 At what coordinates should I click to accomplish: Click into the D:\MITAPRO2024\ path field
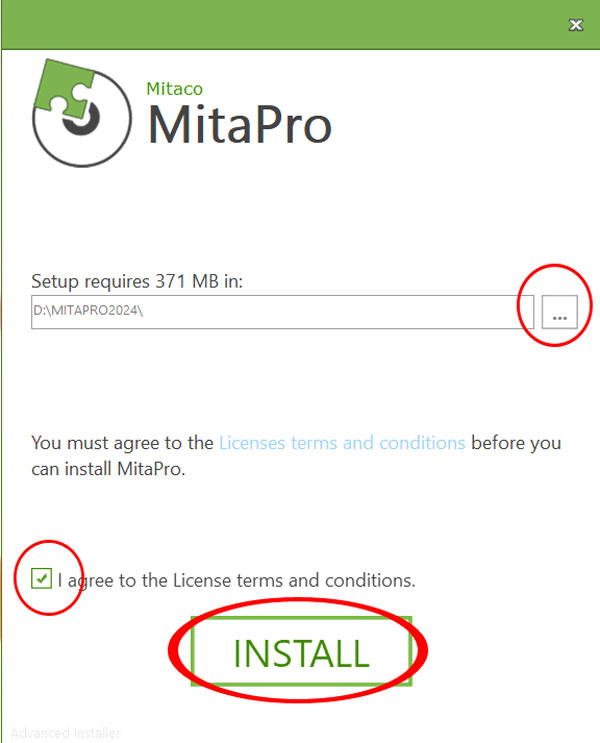click(282, 312)
